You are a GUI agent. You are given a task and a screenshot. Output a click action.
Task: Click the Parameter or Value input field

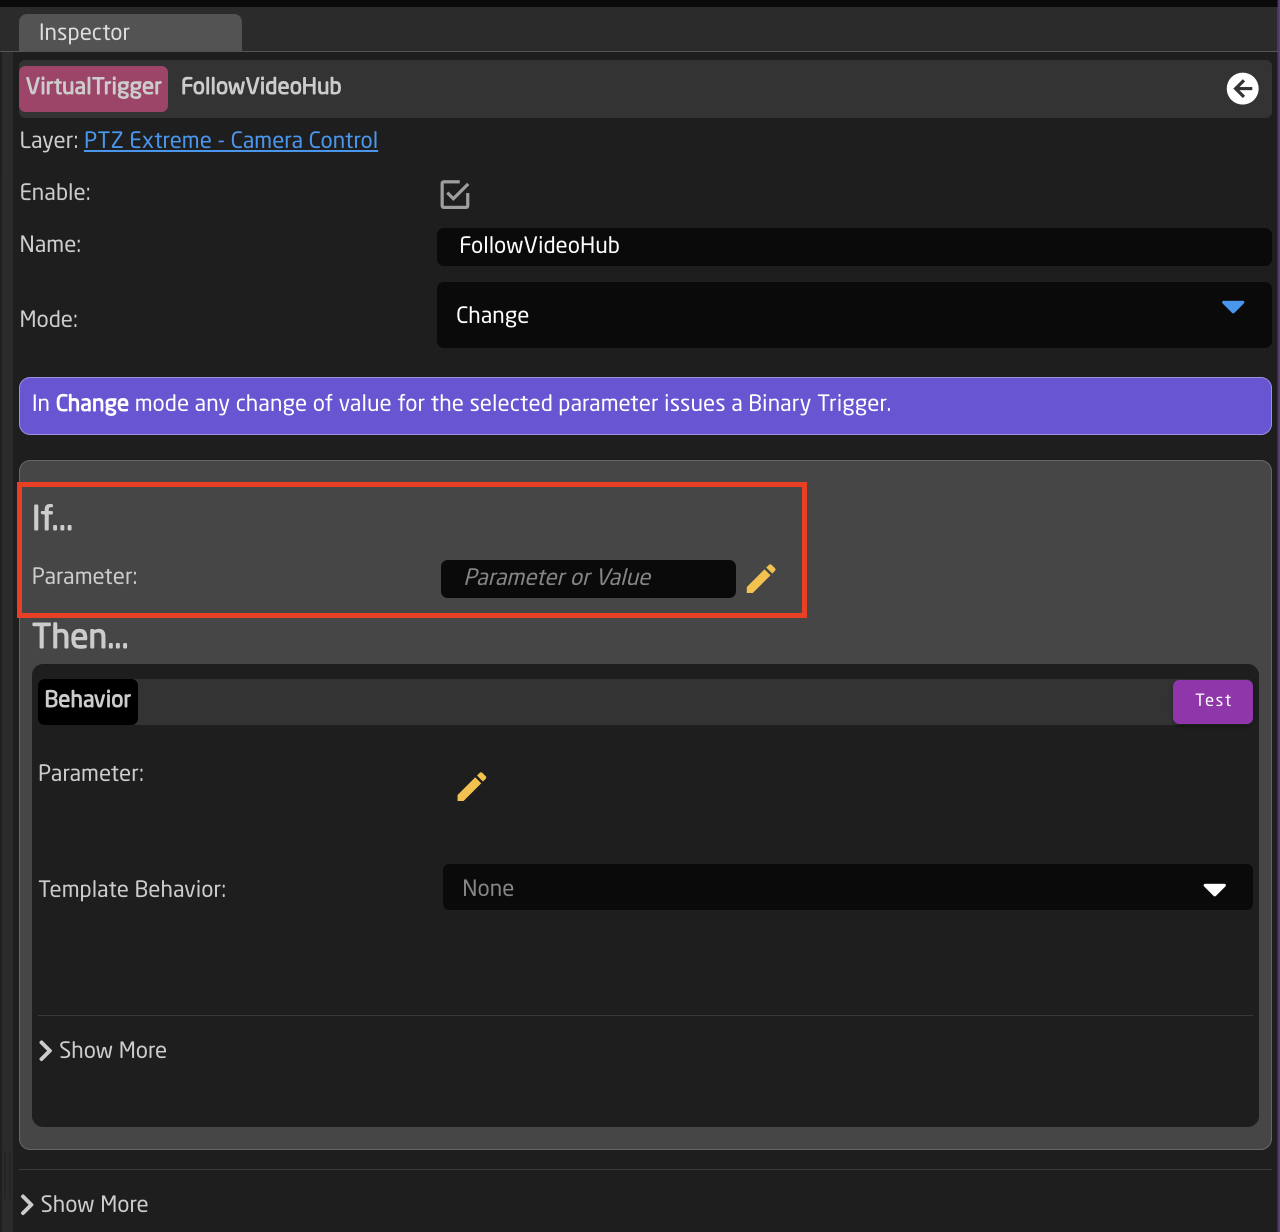click(x=588, y=578)
